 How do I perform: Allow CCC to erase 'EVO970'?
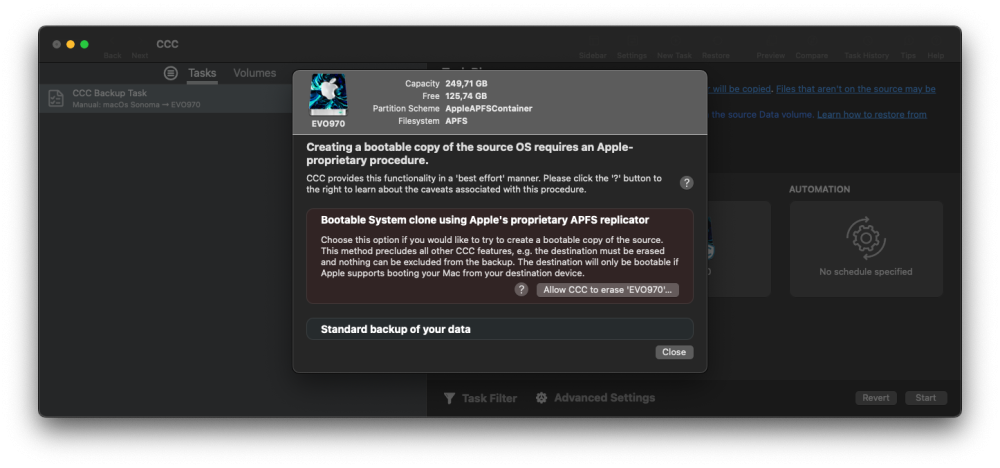pyautogui.click(x=607, y=290)
